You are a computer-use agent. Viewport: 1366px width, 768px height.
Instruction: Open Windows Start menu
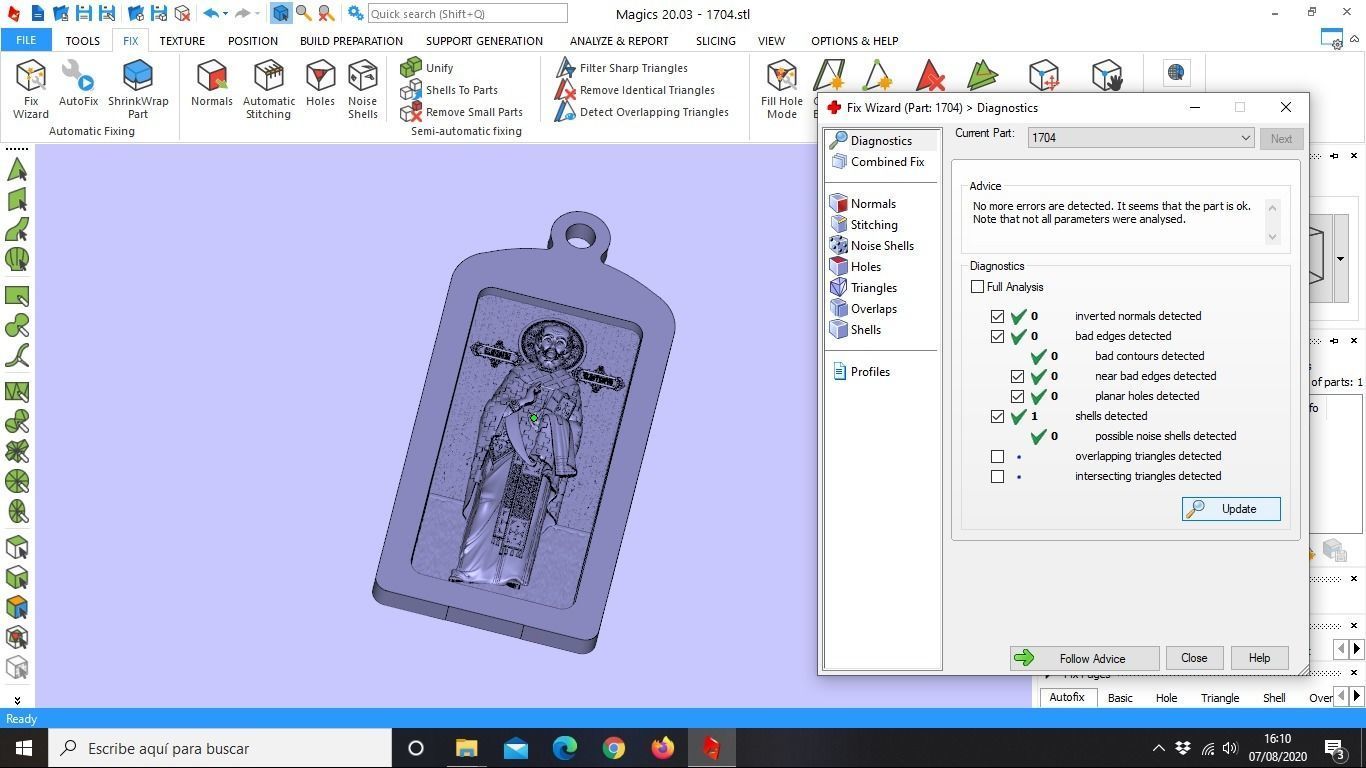click(23, 748)
